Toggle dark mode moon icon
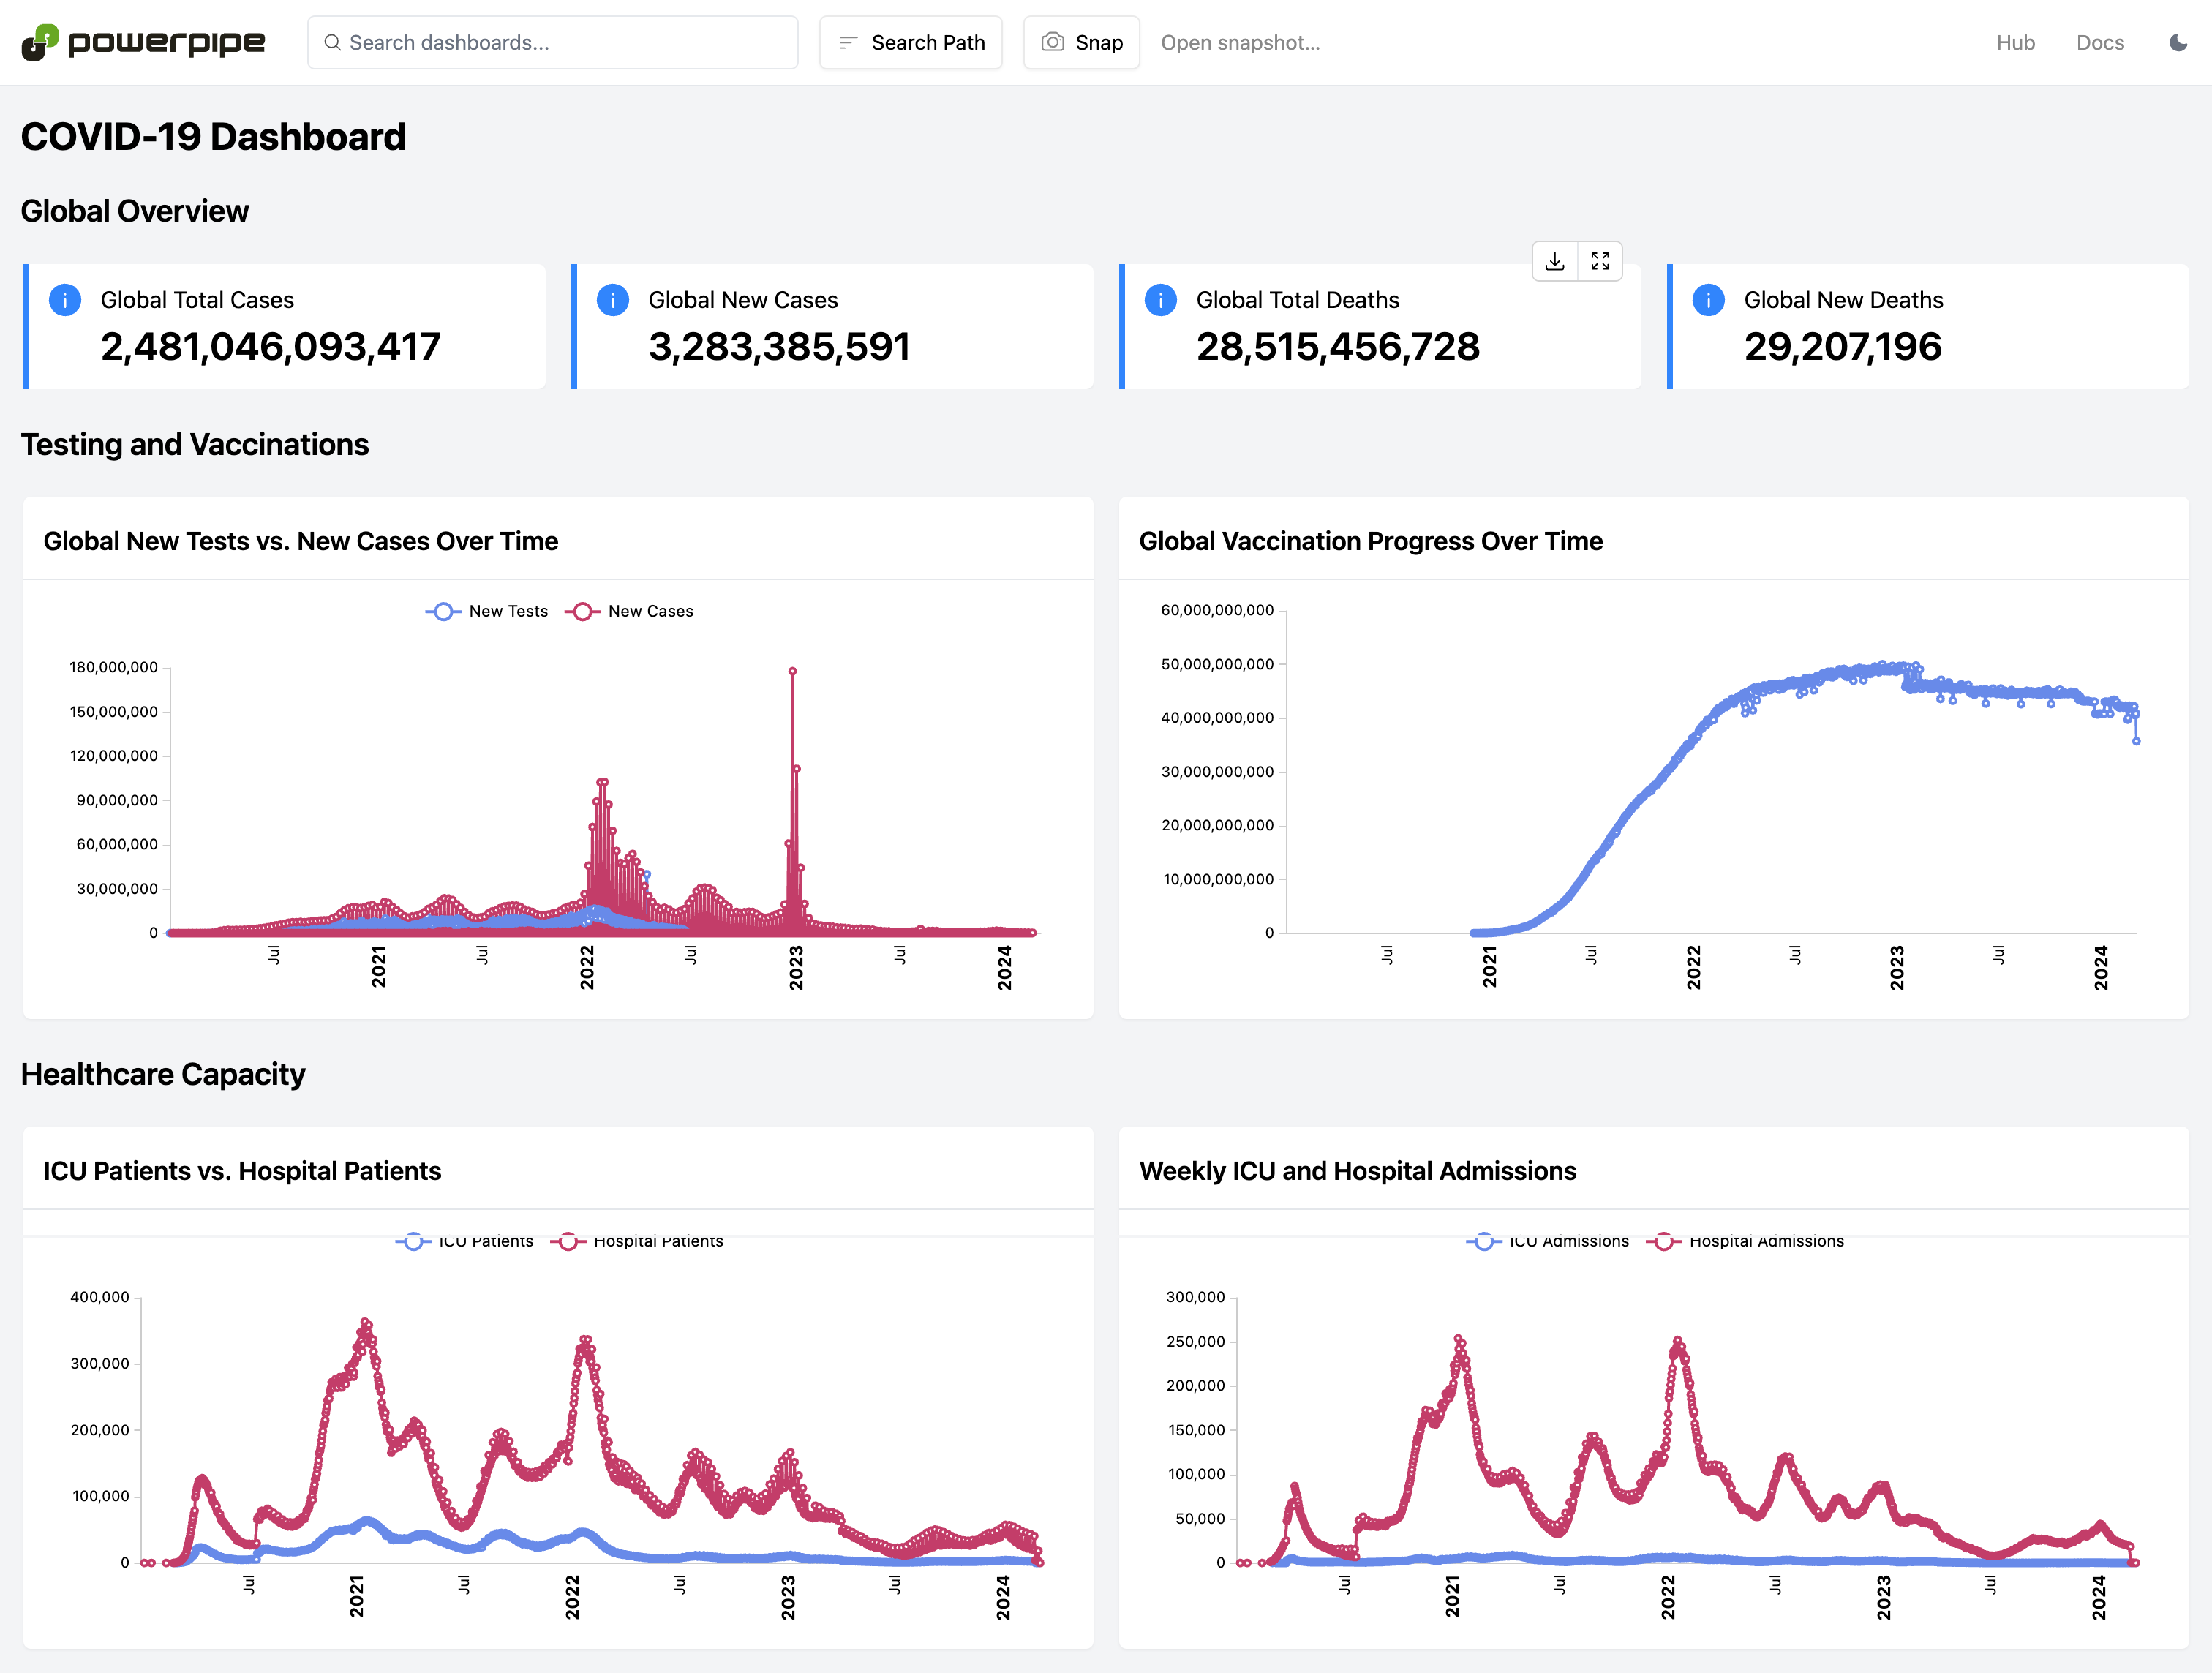The width and height of the screenshot is (2212, 1673). click(x=2178, y=42)
